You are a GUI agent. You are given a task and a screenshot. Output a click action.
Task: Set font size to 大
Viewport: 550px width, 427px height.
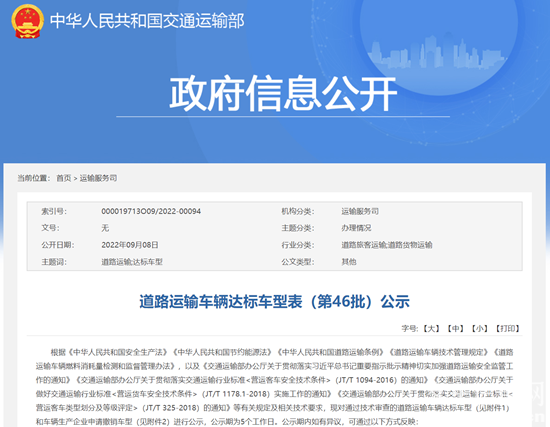click(431, 328)
